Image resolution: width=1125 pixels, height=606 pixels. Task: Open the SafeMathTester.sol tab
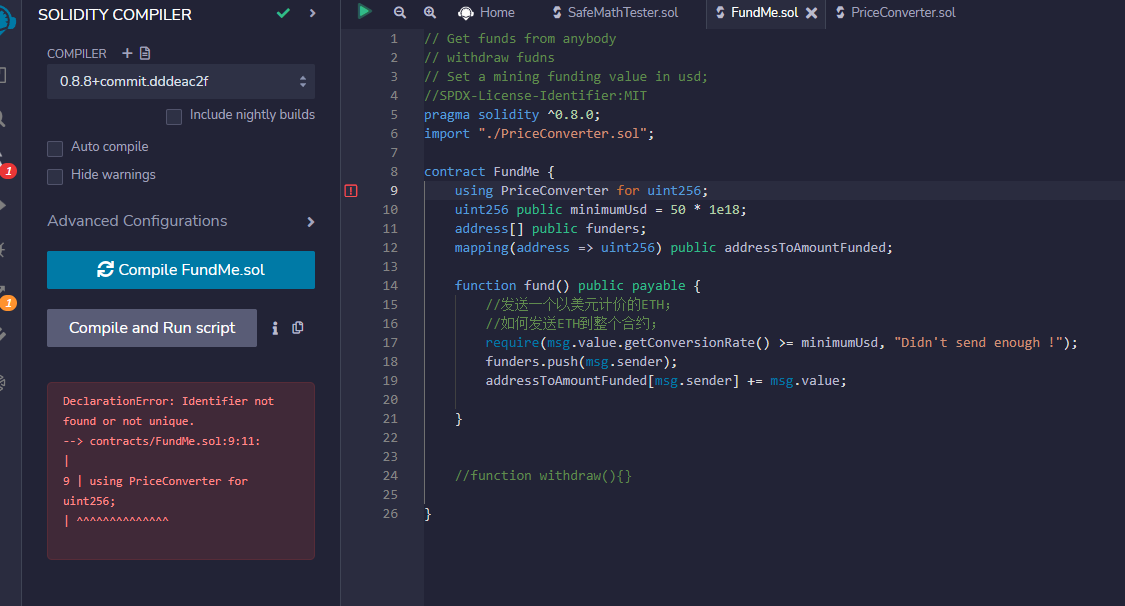pos(615,12)
